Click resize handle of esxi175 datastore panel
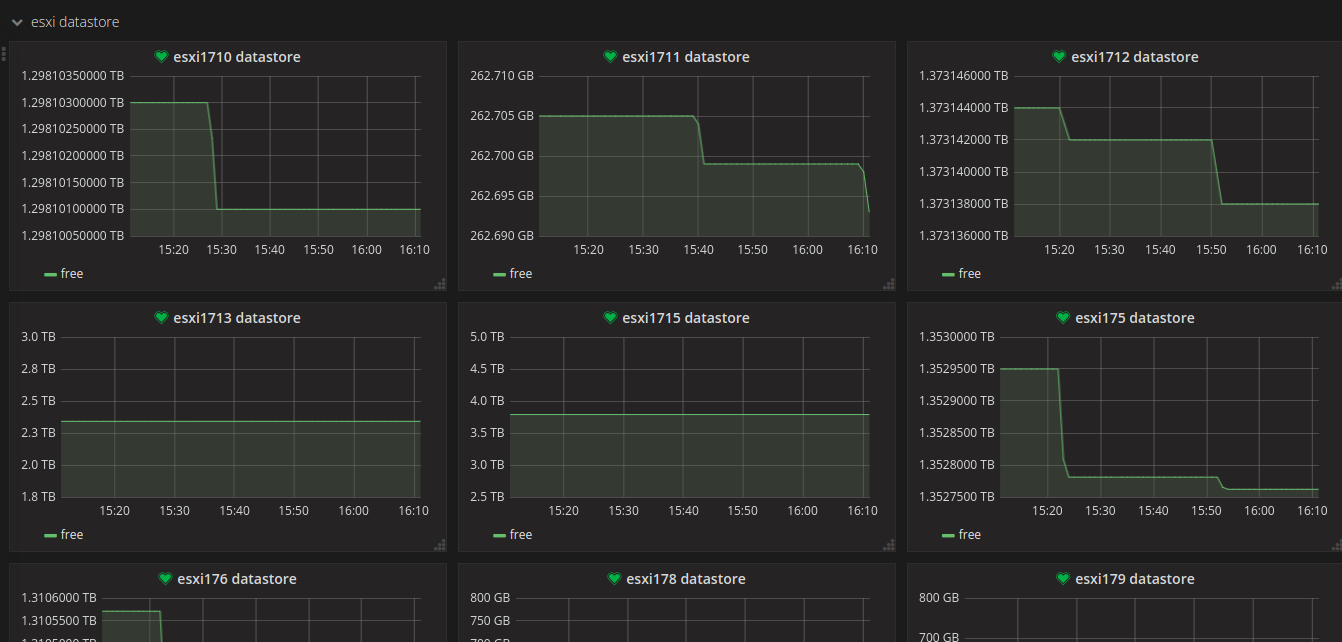Viewport: 1342px width, 642px height. click(1337, 545)
